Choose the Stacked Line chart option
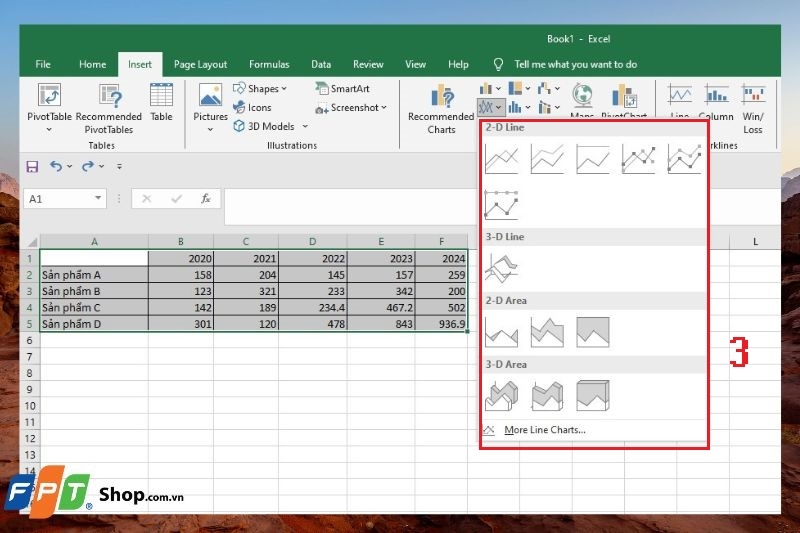Viewport: 800px width, 533px height. [547, 159]
